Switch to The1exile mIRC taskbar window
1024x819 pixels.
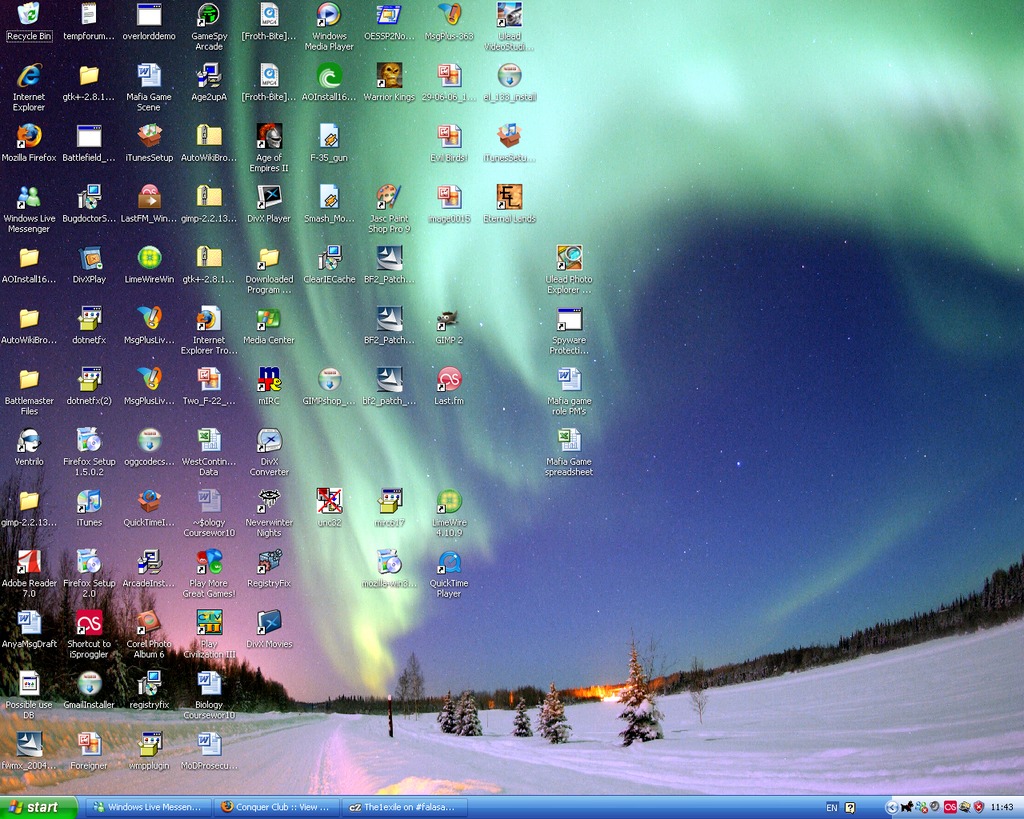[401, 807]
